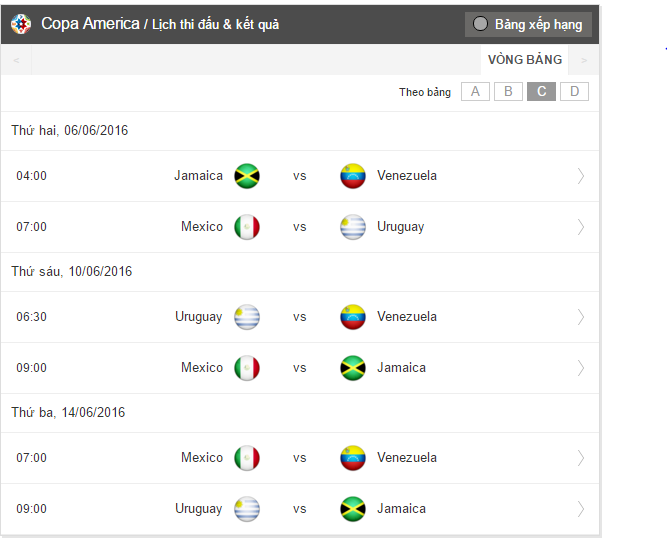Switch to group B tab
The image size is (667, 543).
point(508,92)
